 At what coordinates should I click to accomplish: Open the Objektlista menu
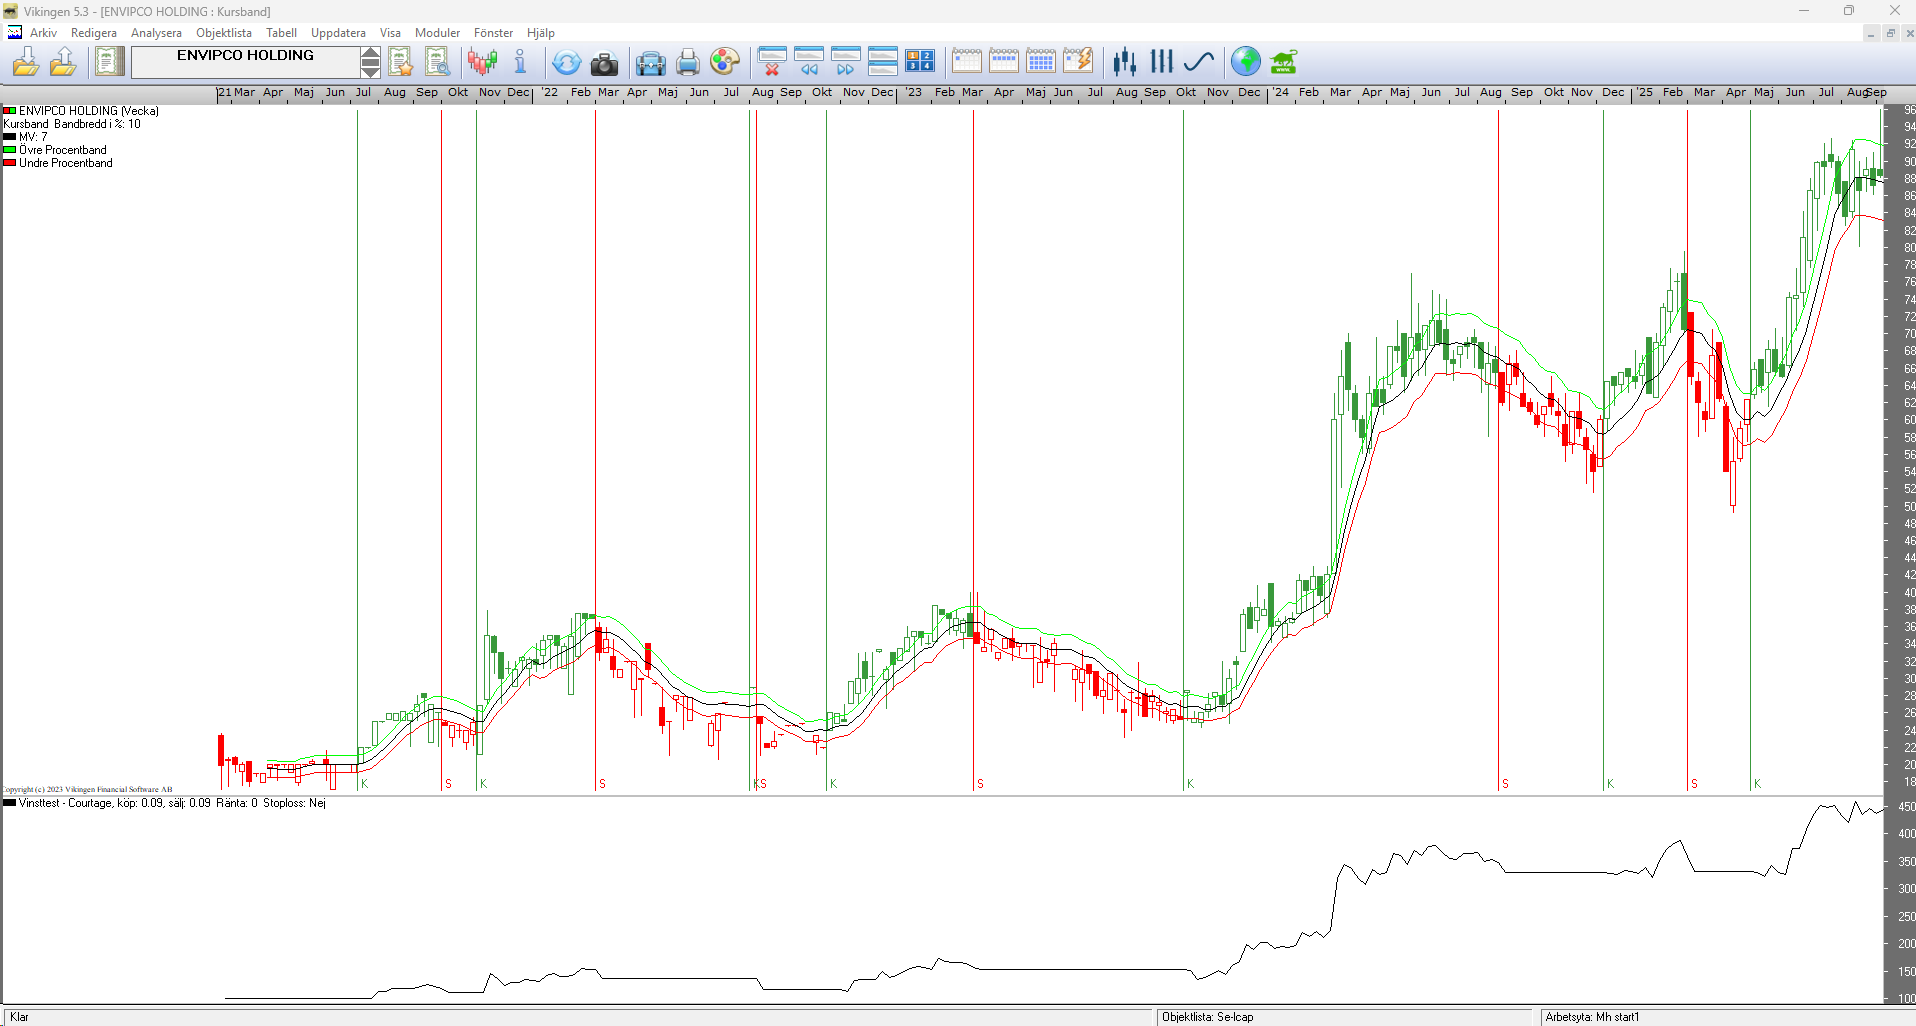224,33
